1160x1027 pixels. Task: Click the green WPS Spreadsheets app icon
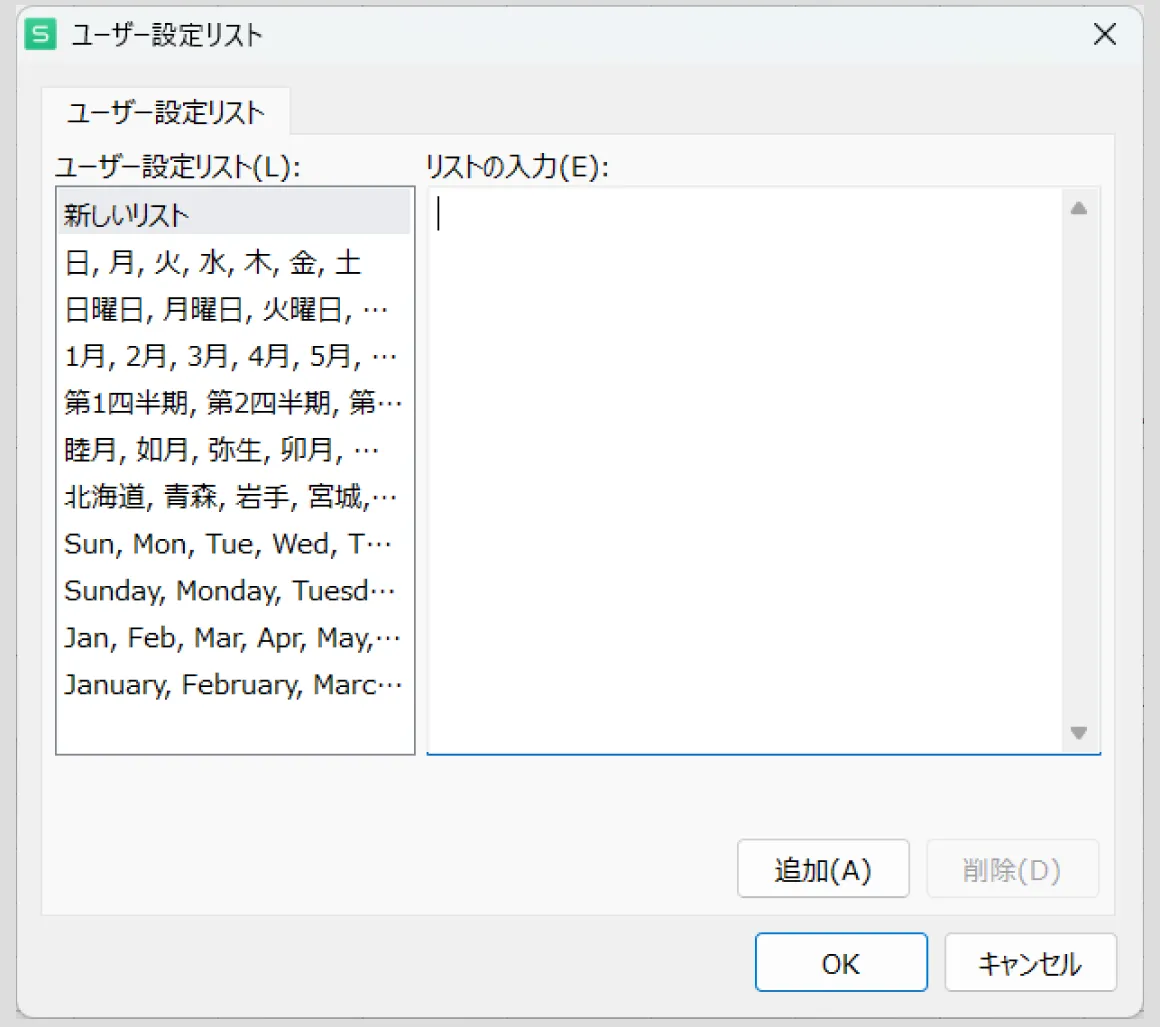[x=40, y=35]
